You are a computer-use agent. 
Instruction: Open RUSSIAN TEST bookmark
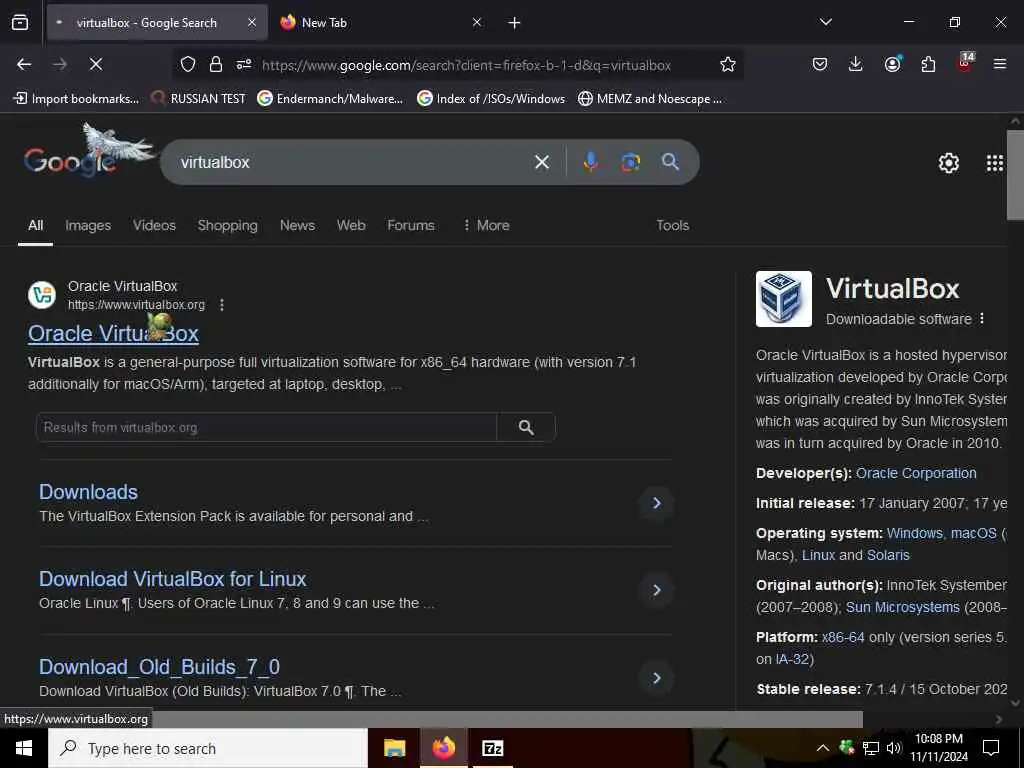tap(199, 99)
